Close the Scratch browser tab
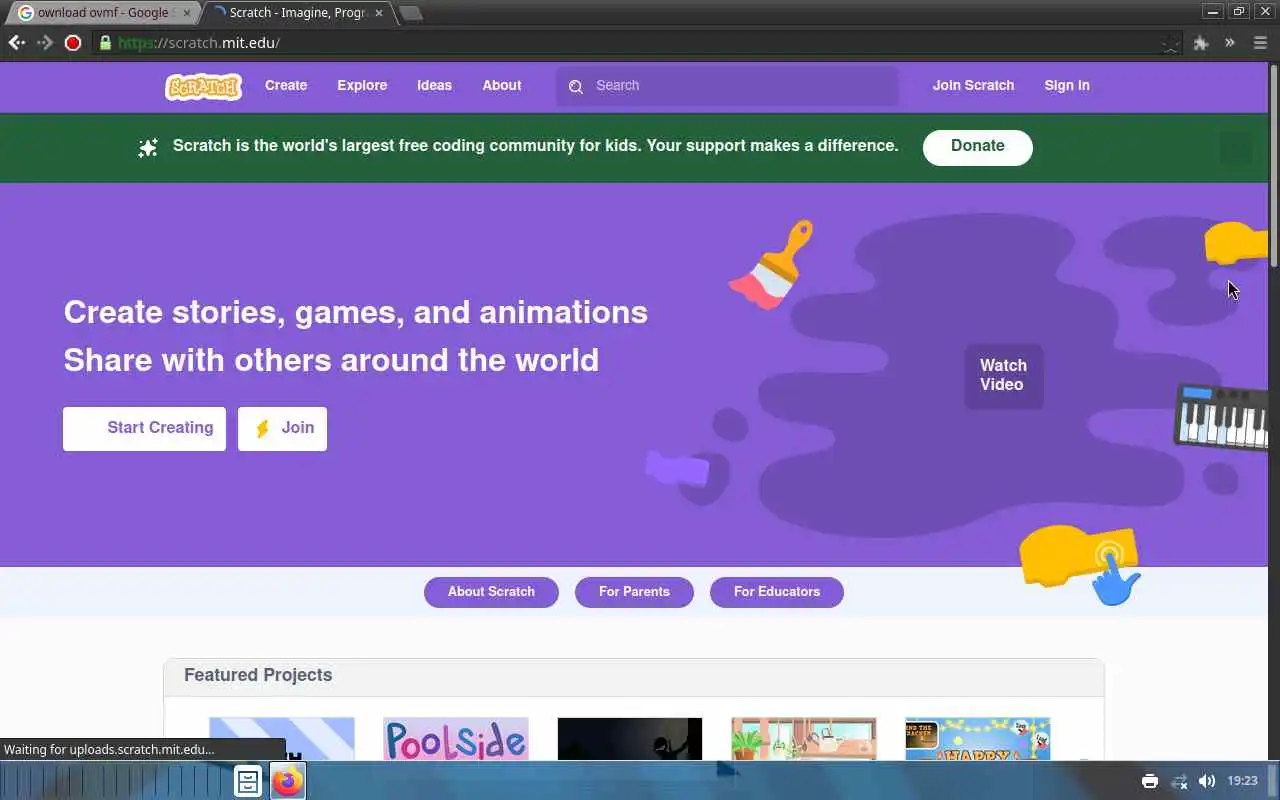1280x800 pixels. (x=379, y=13)
